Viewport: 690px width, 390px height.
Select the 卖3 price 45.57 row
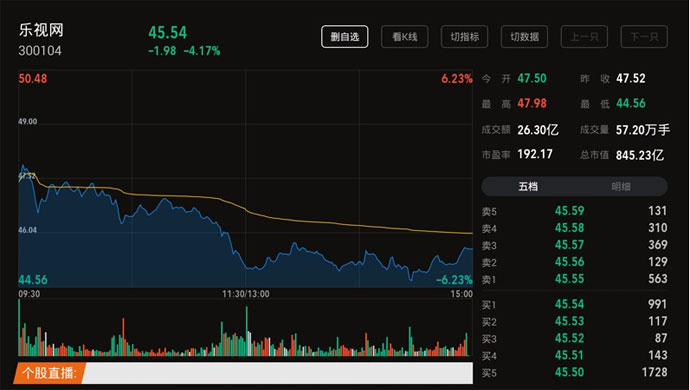(x=574, y=245)
